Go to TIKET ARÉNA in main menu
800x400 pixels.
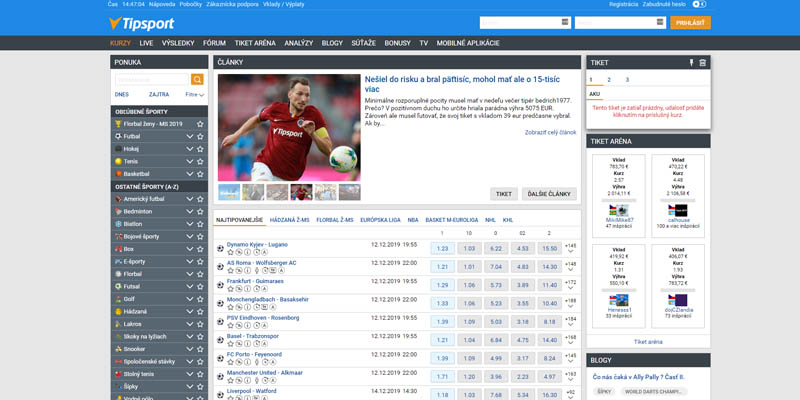click(255, 43)
